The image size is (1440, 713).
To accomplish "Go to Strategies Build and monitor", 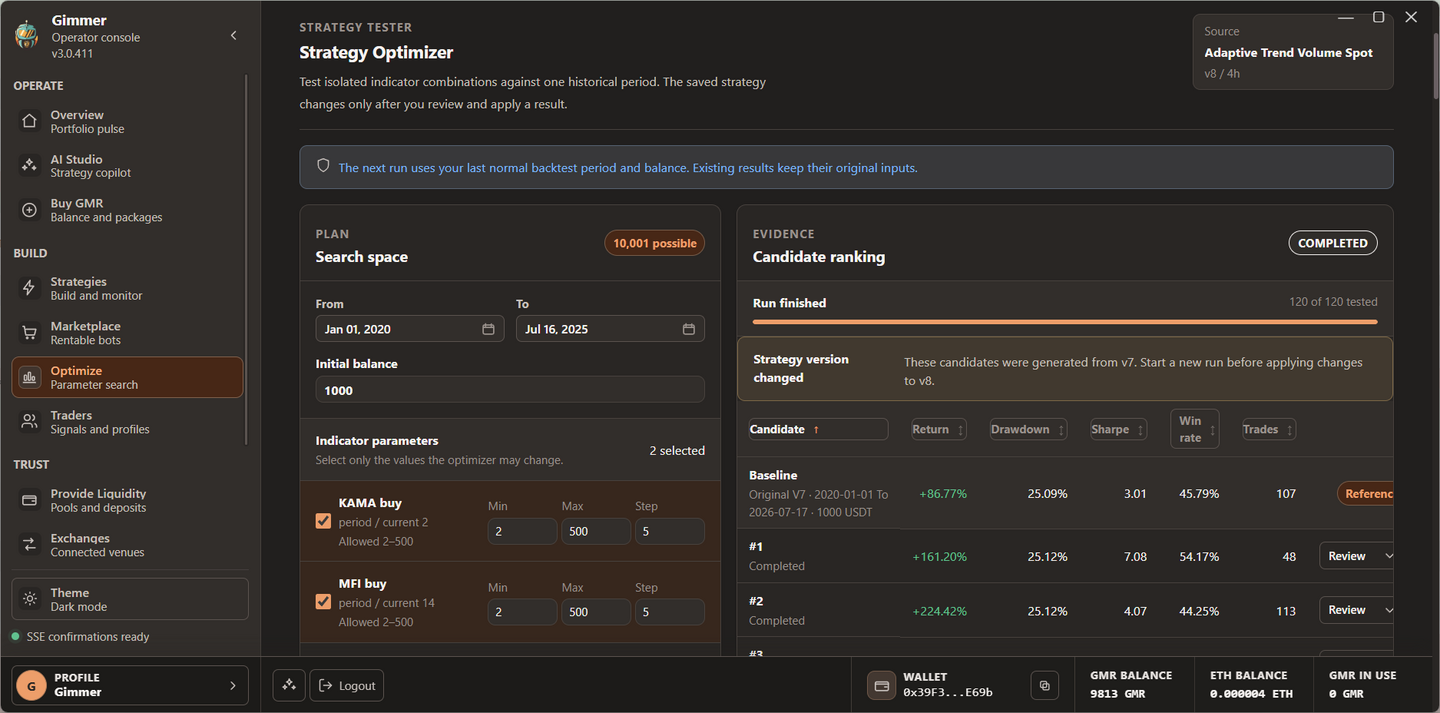I will [127, 288].
